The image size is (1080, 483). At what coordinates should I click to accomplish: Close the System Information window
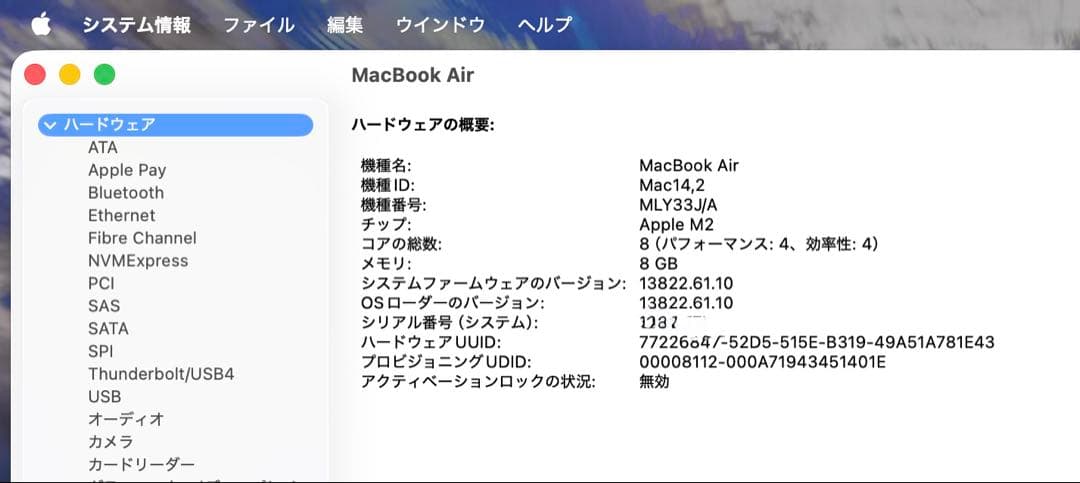click(x=34, y=74)
